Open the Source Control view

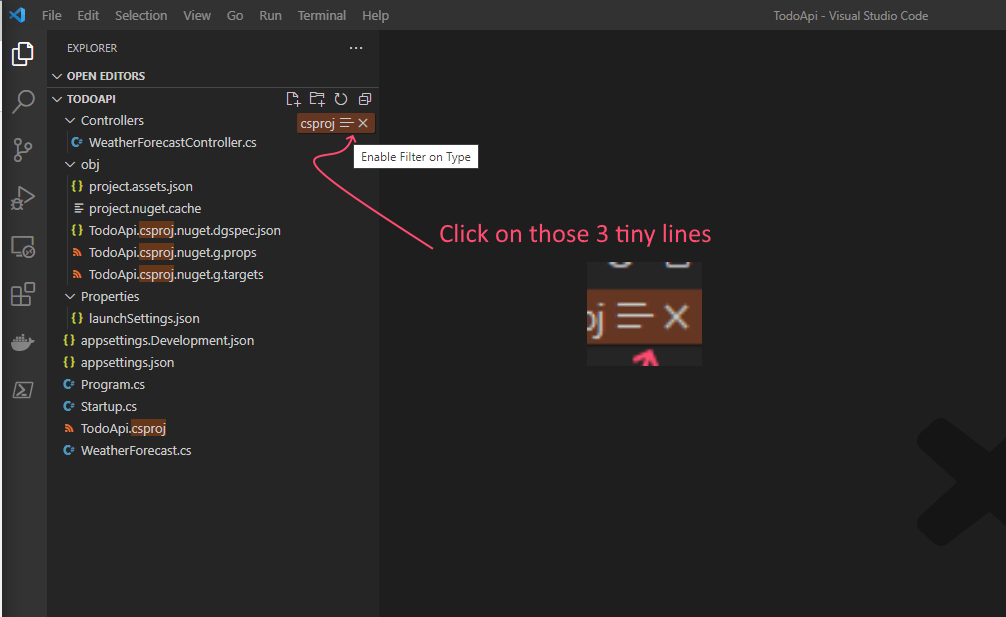[22, 149]
